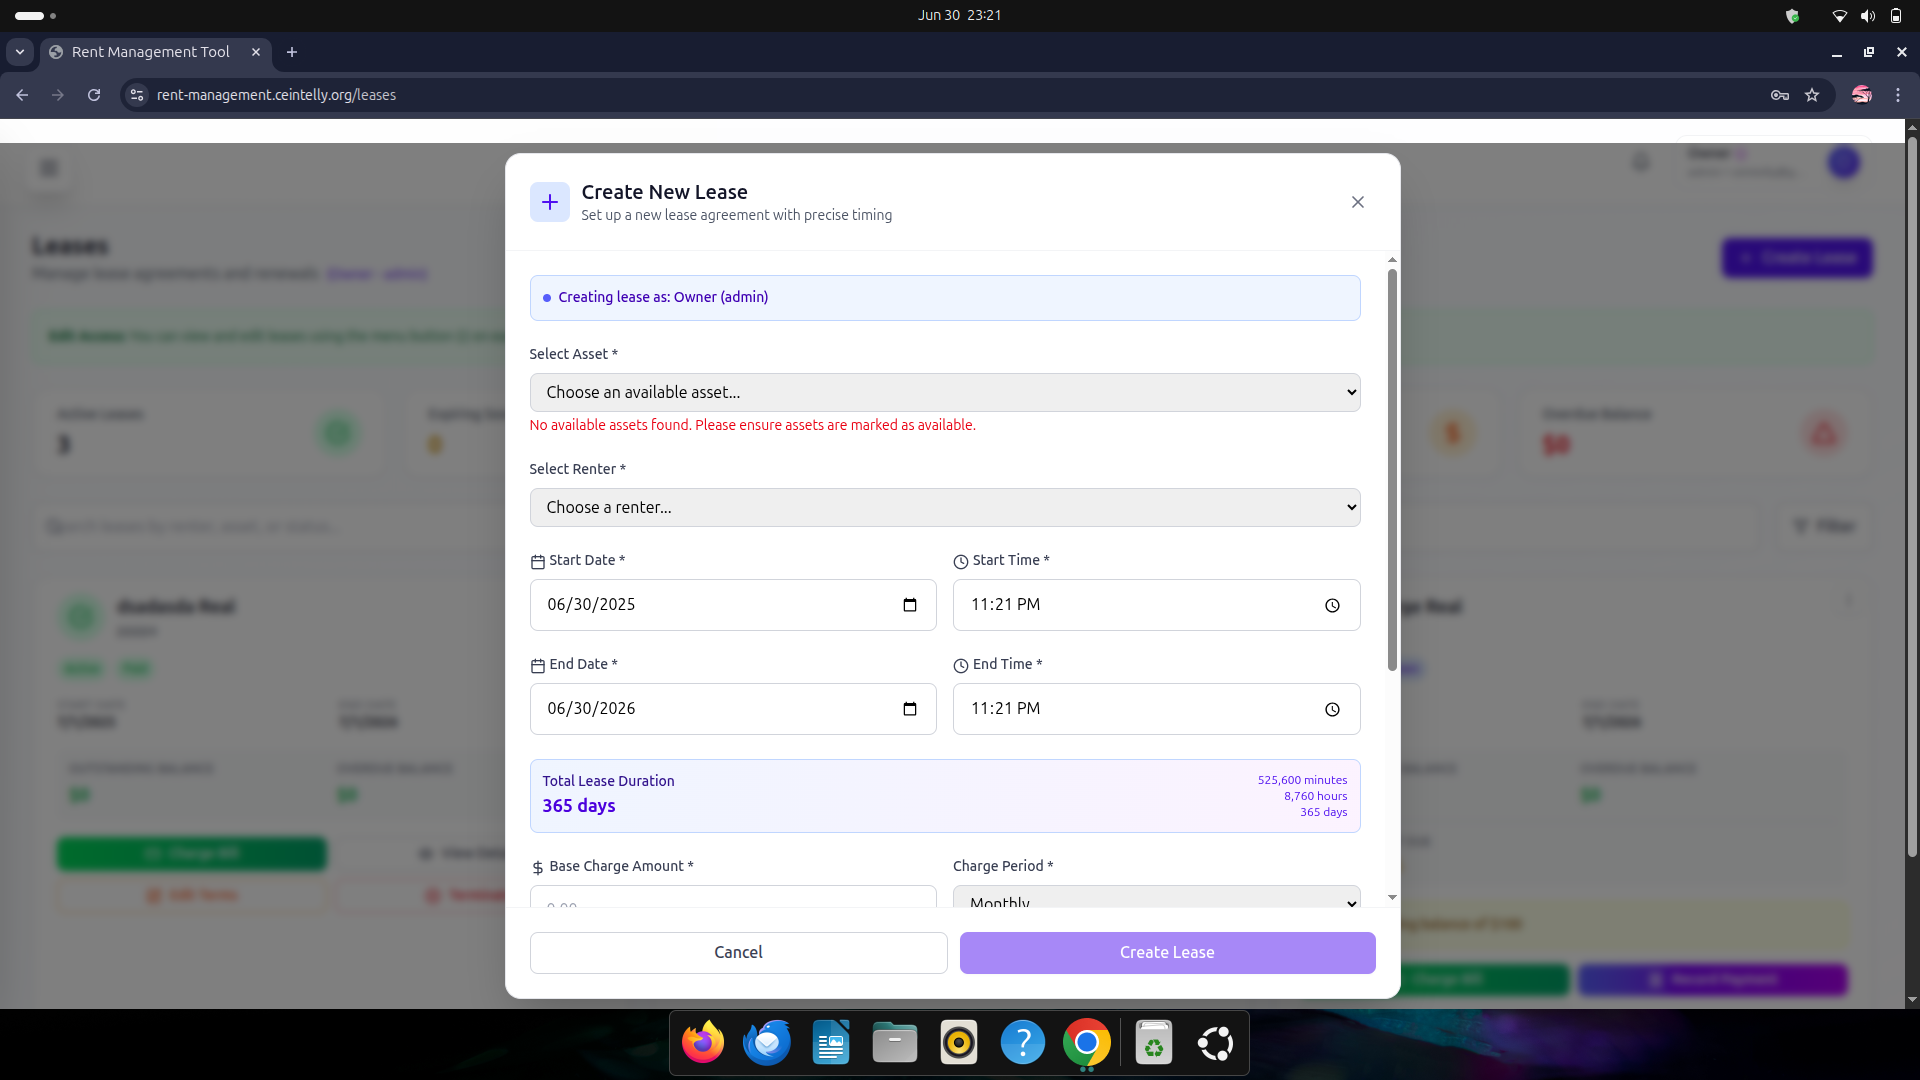Click the Base Charge Amount field
The image size is (1920, 1080).
click(x=732, y=898)
